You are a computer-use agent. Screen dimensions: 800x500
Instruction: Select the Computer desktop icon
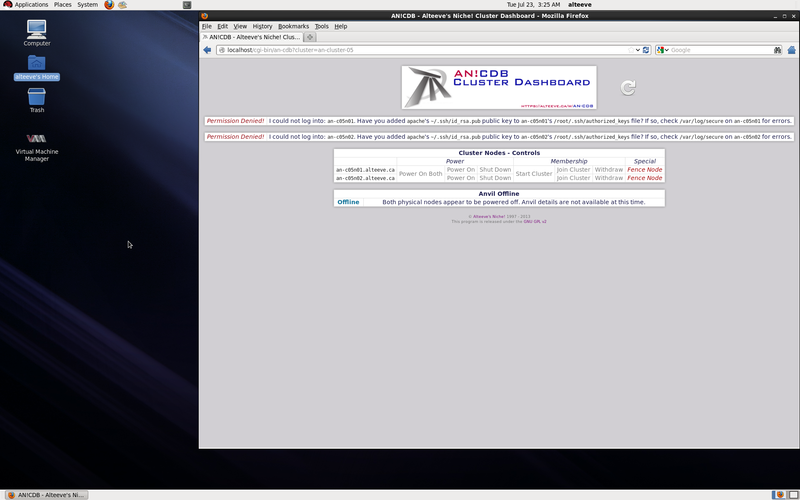37,33
